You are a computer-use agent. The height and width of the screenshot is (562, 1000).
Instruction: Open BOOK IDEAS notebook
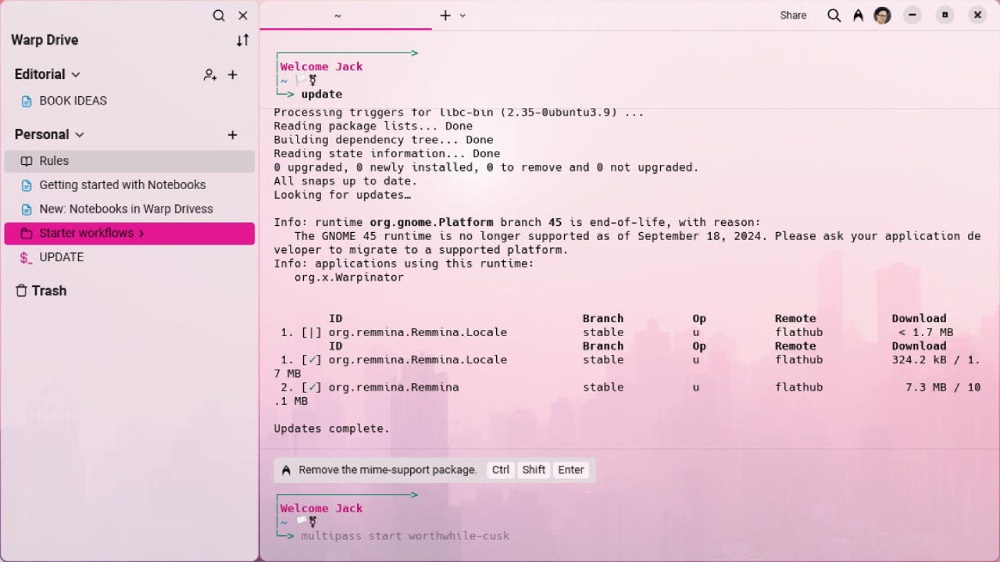[129, 101]
